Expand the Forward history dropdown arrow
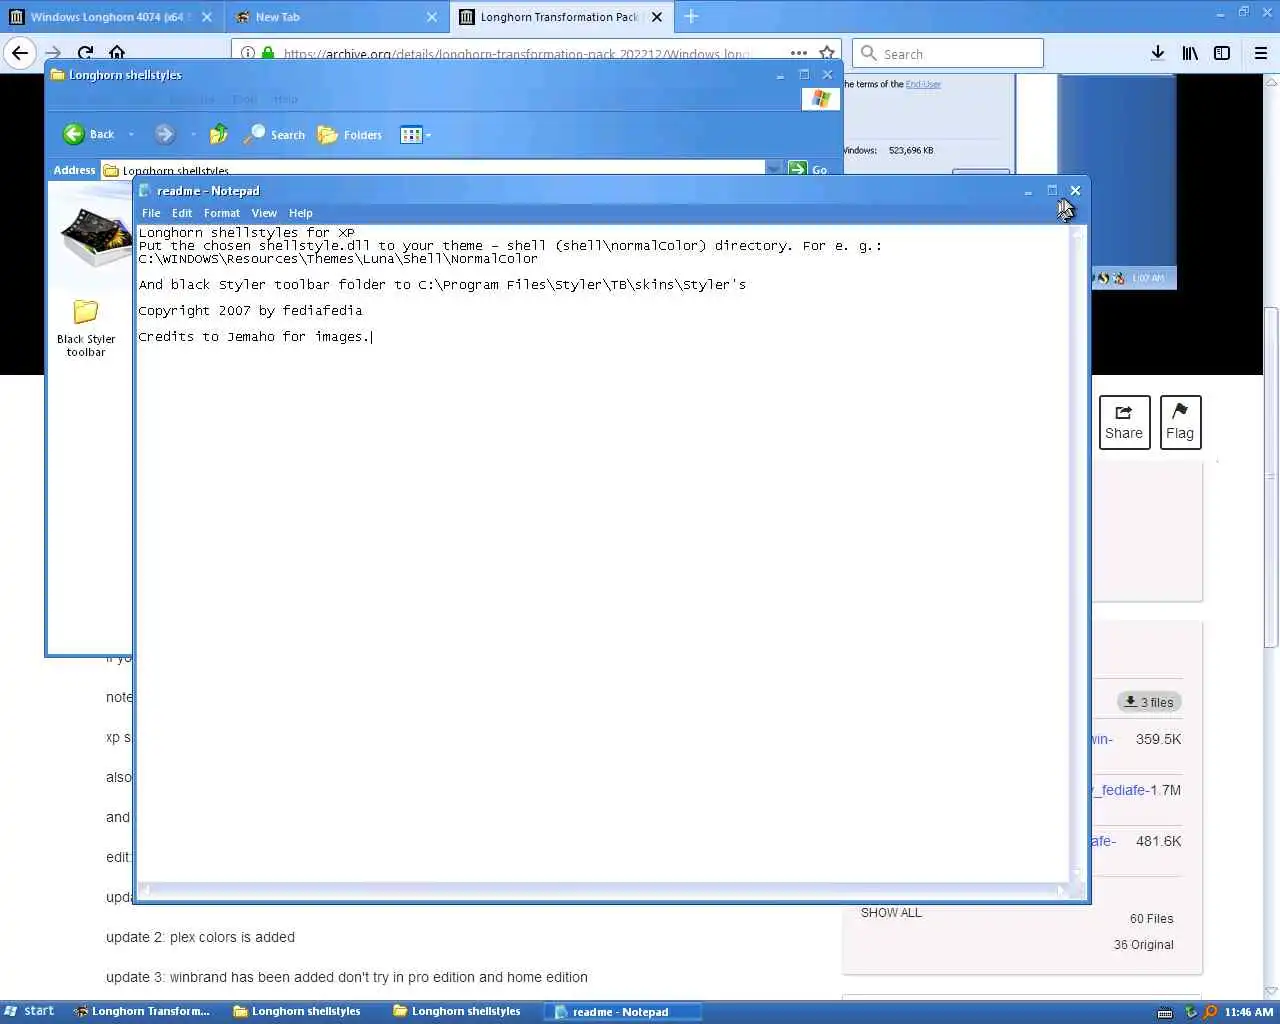Image resolution: width=1280 pixels, height=1024 pixels. [x=193, y=135]
